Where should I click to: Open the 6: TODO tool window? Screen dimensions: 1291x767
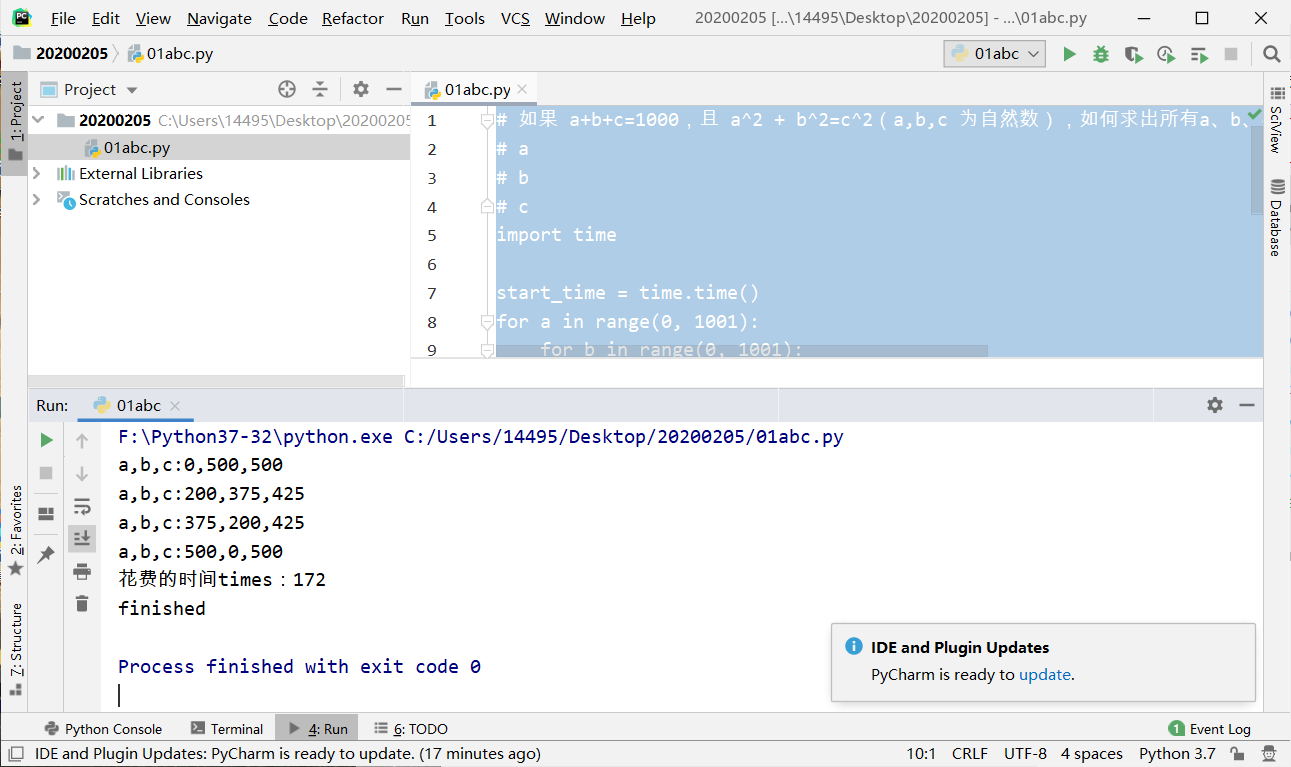[411, 729]
